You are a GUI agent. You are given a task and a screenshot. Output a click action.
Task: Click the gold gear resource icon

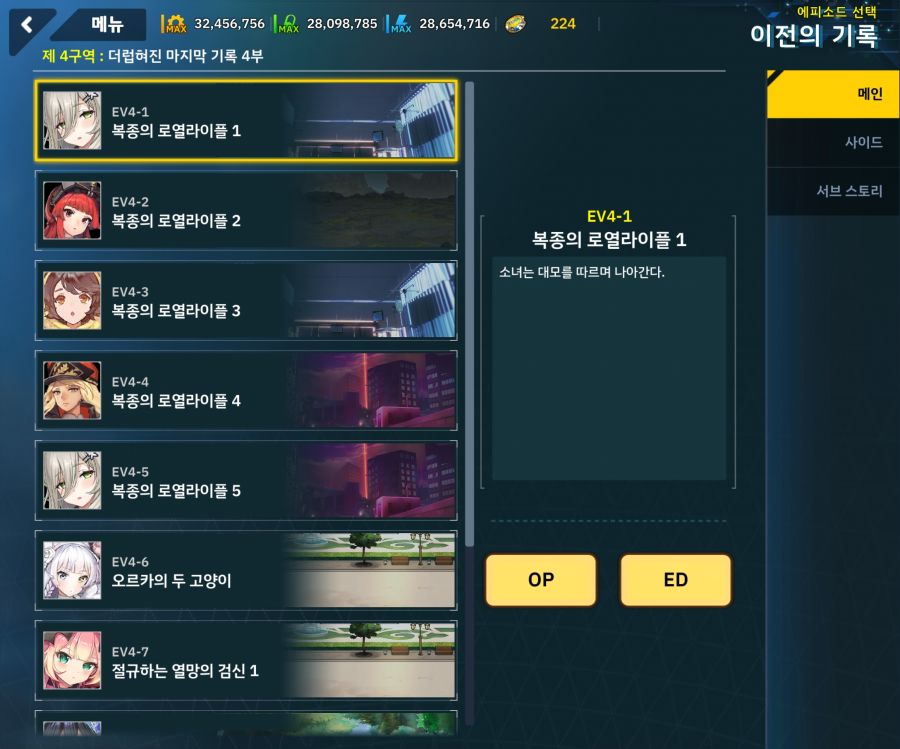click(x=174, y=24)
